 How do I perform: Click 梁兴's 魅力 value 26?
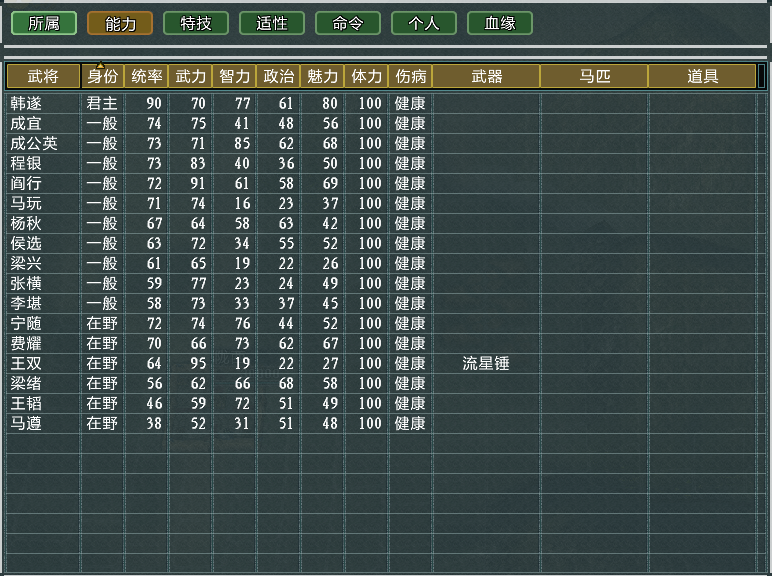pyautogui.click(x=330, y=263)
